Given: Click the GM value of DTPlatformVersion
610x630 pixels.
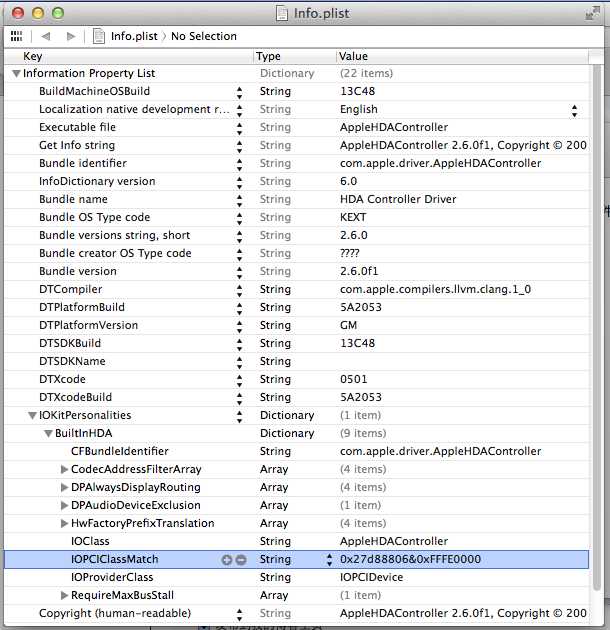Looking at the screenshot, I should tap(348, 325).
